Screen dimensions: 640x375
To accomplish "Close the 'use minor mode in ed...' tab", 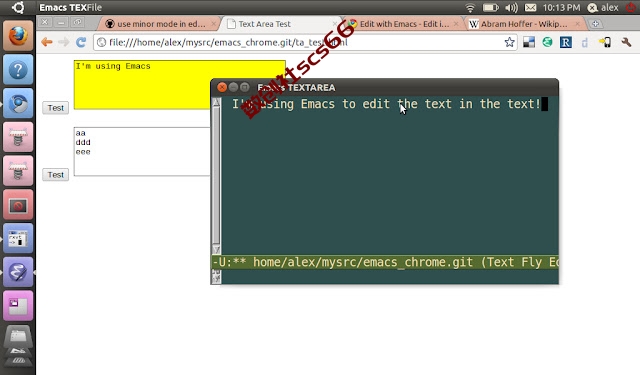I will (x=213, y=24).
